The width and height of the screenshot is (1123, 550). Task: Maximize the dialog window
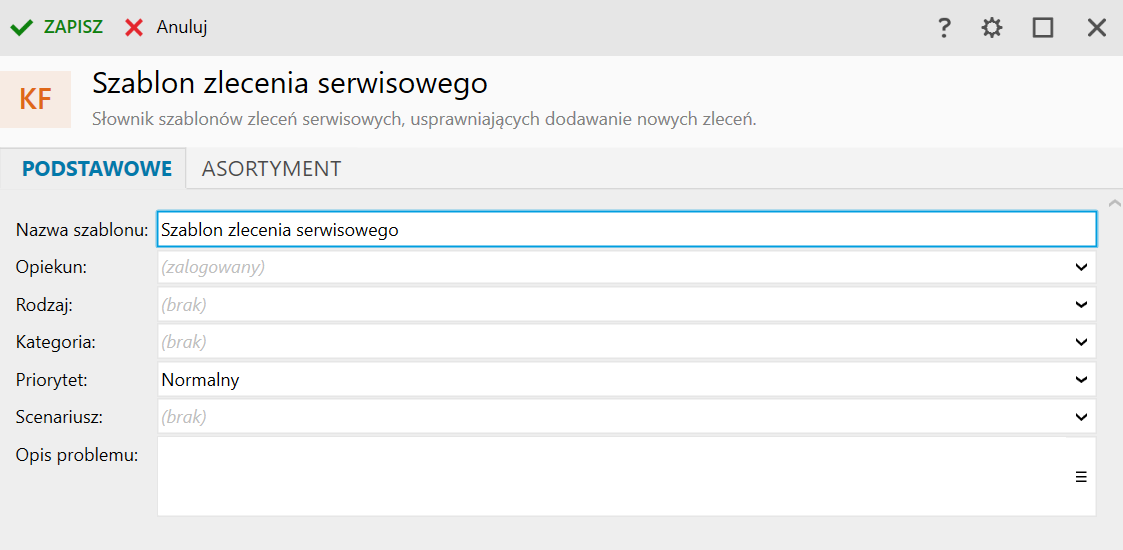pos(1043,28)
